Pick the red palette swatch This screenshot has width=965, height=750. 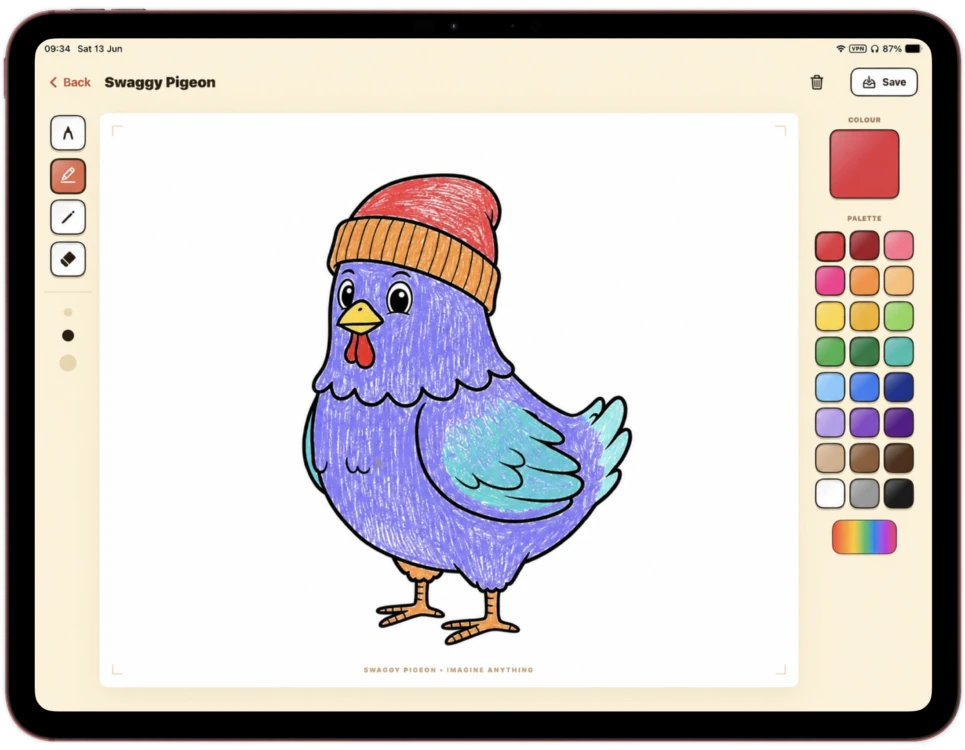point(830,245)
